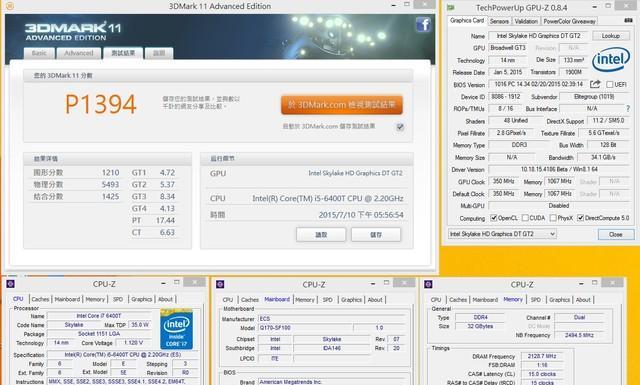The image size is (640, 385).
Task: Click the GPU-Z Name field
Action: pos(538,36)
